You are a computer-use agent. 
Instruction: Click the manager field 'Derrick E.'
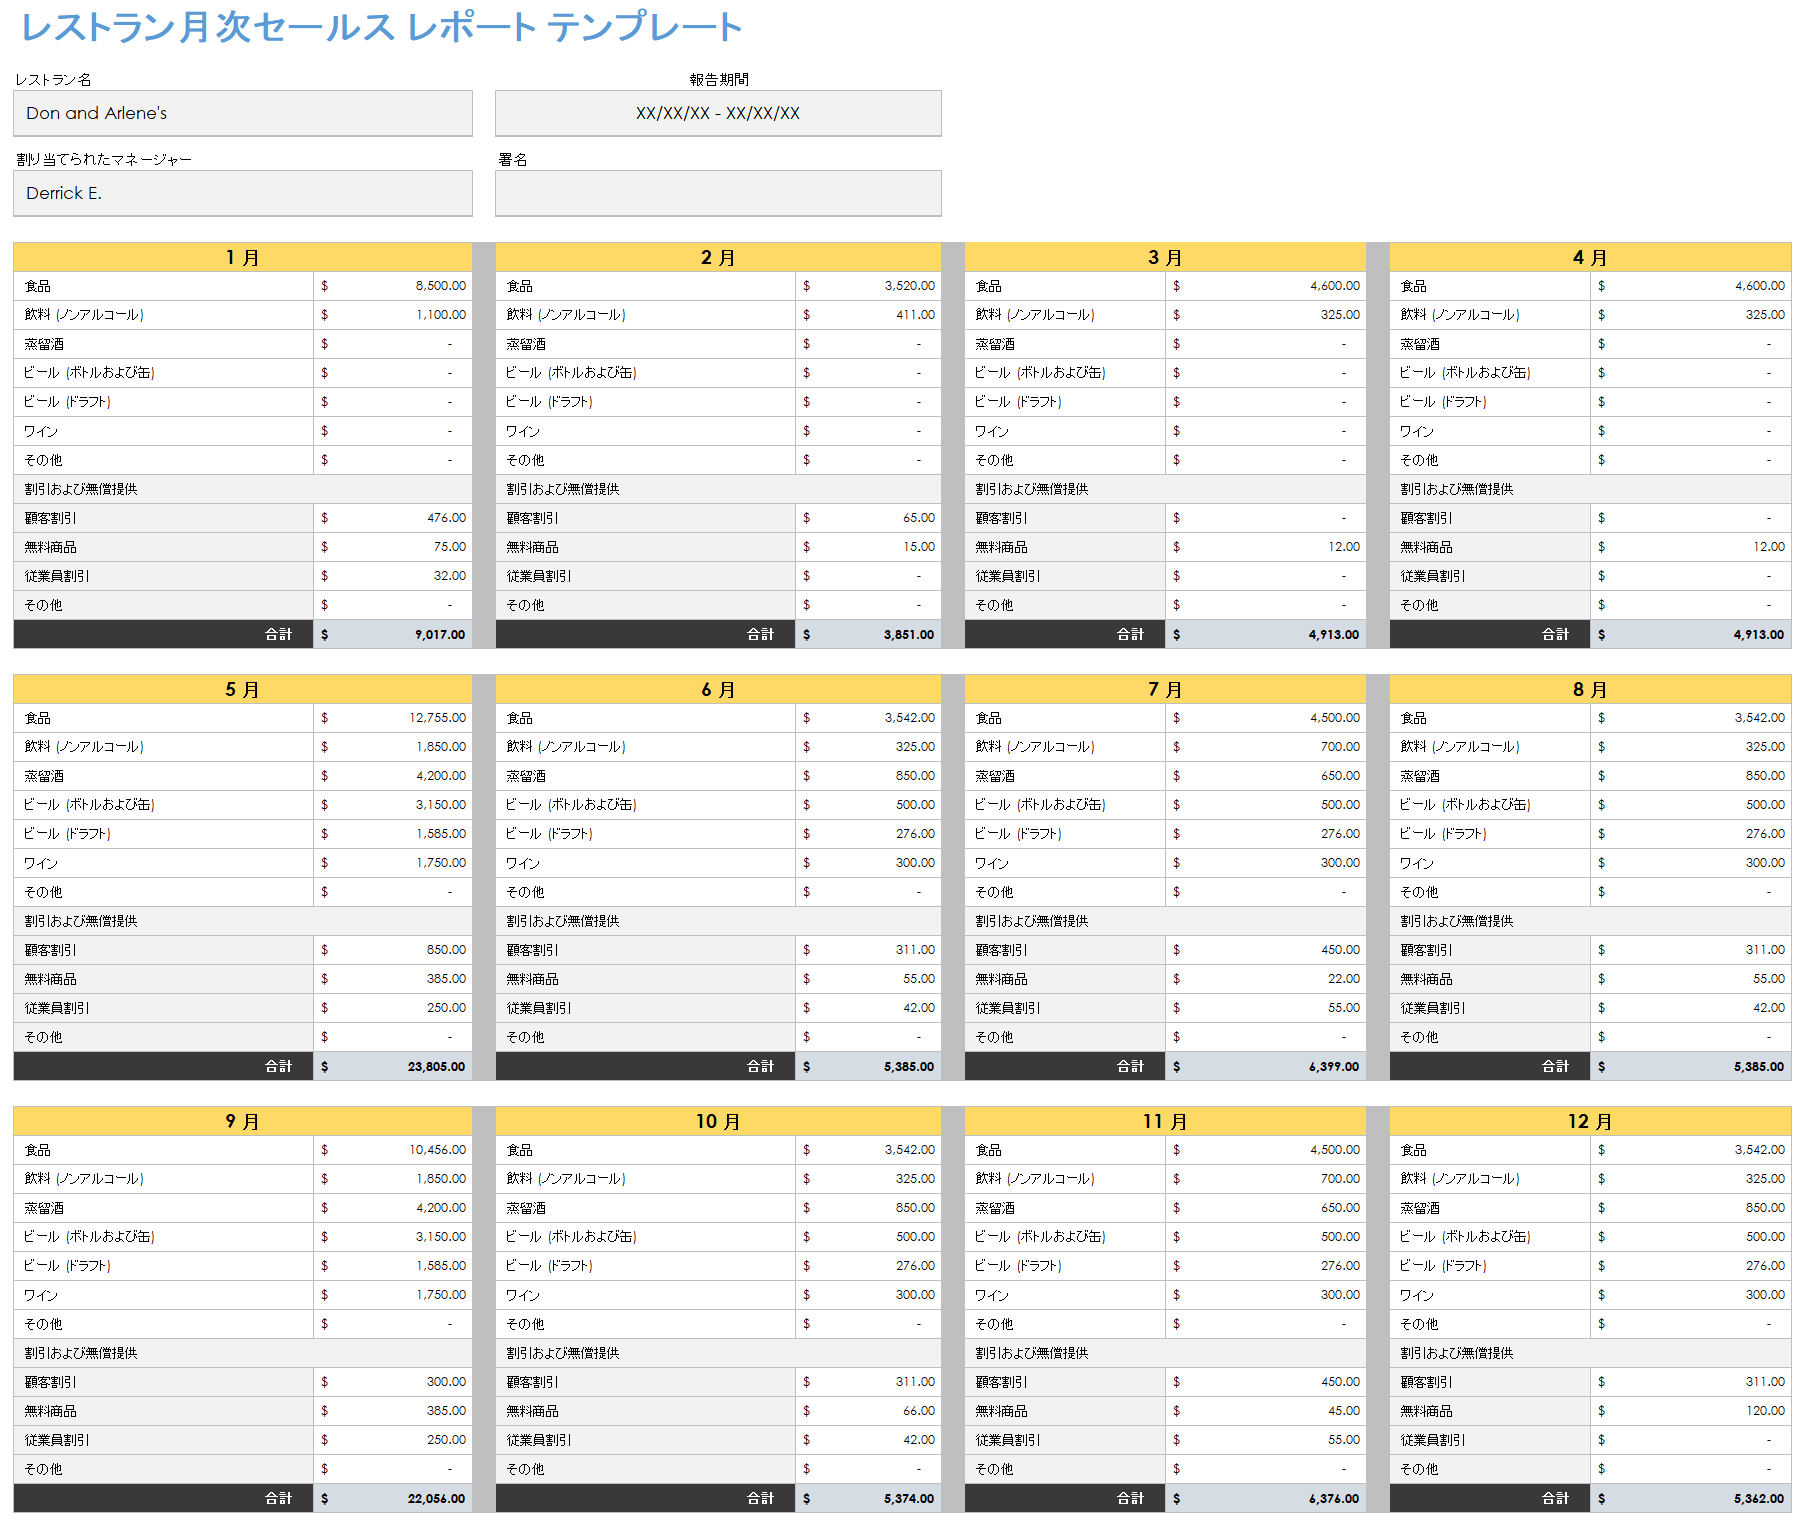[x=243, y=193]
